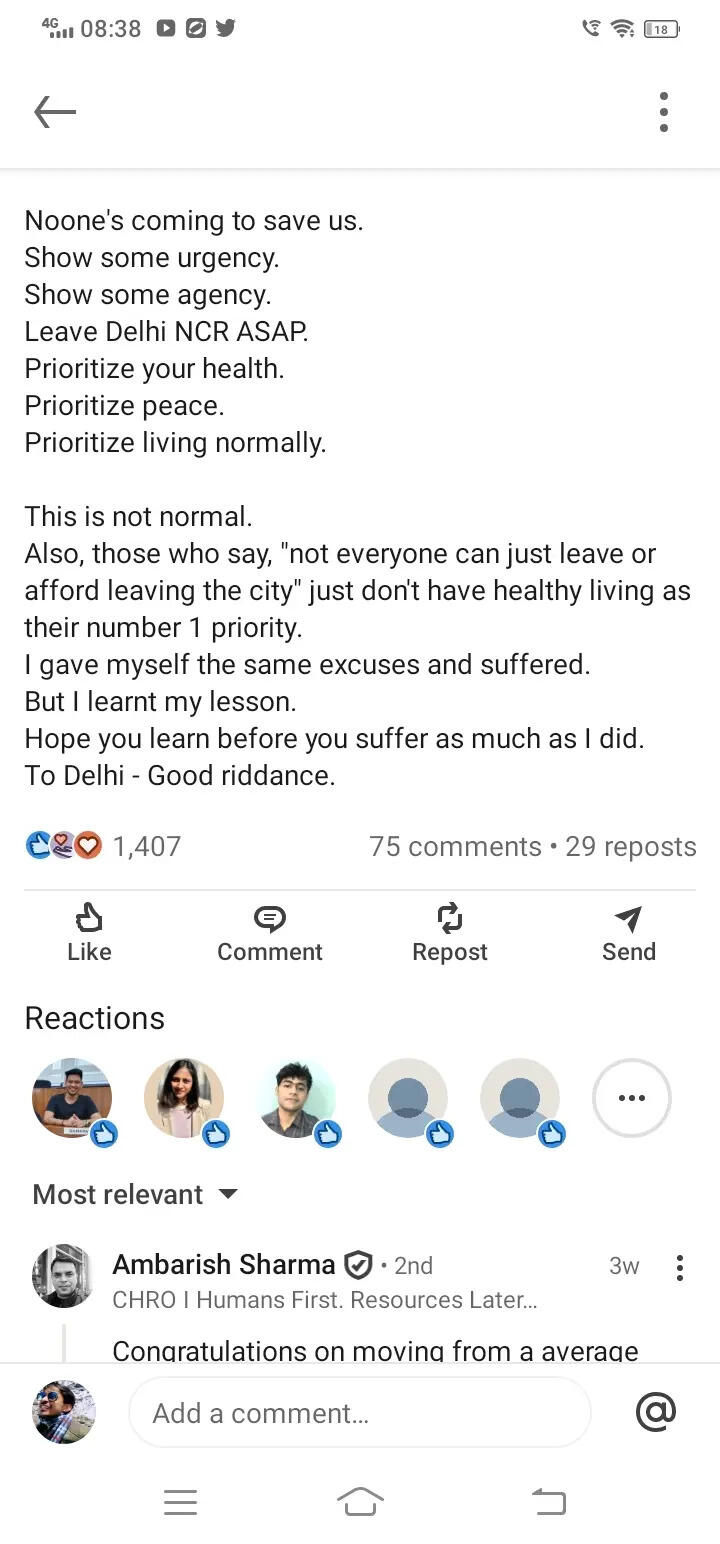The image size is (720, 1544).
Task: View first reactor's profile photo
Action: click(x=72, y=1098)
